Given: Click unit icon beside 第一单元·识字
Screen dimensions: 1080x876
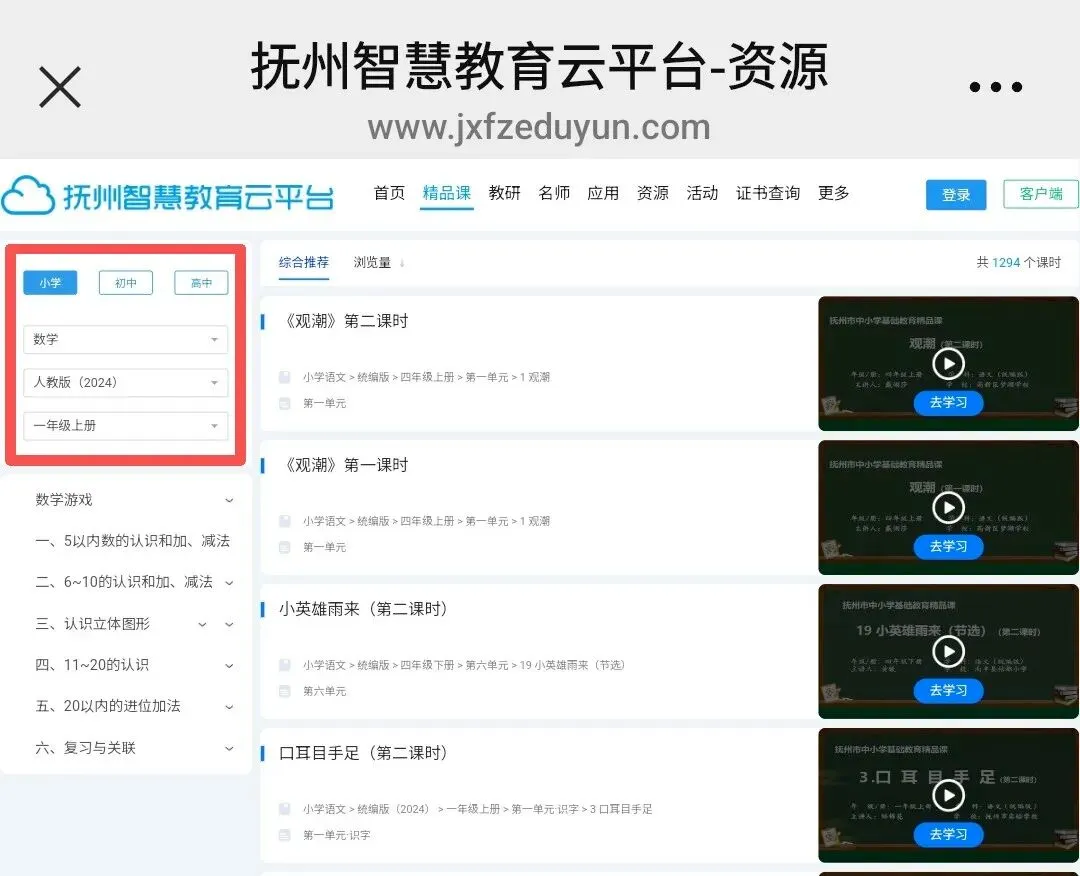Looking at the screenshot, I should pos(284,835).
